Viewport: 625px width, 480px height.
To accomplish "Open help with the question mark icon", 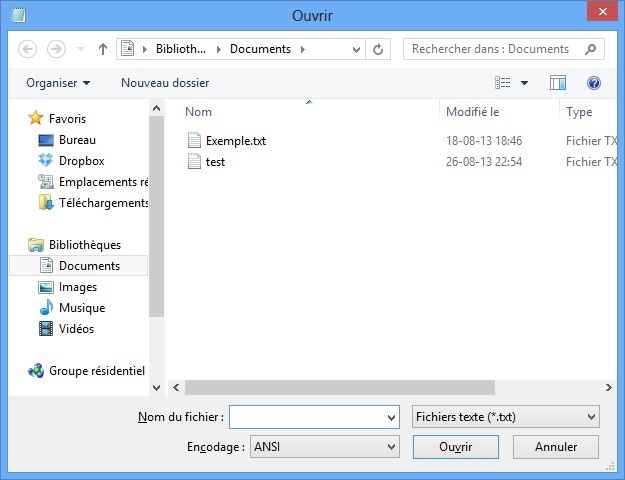I will tap(594, 83).
